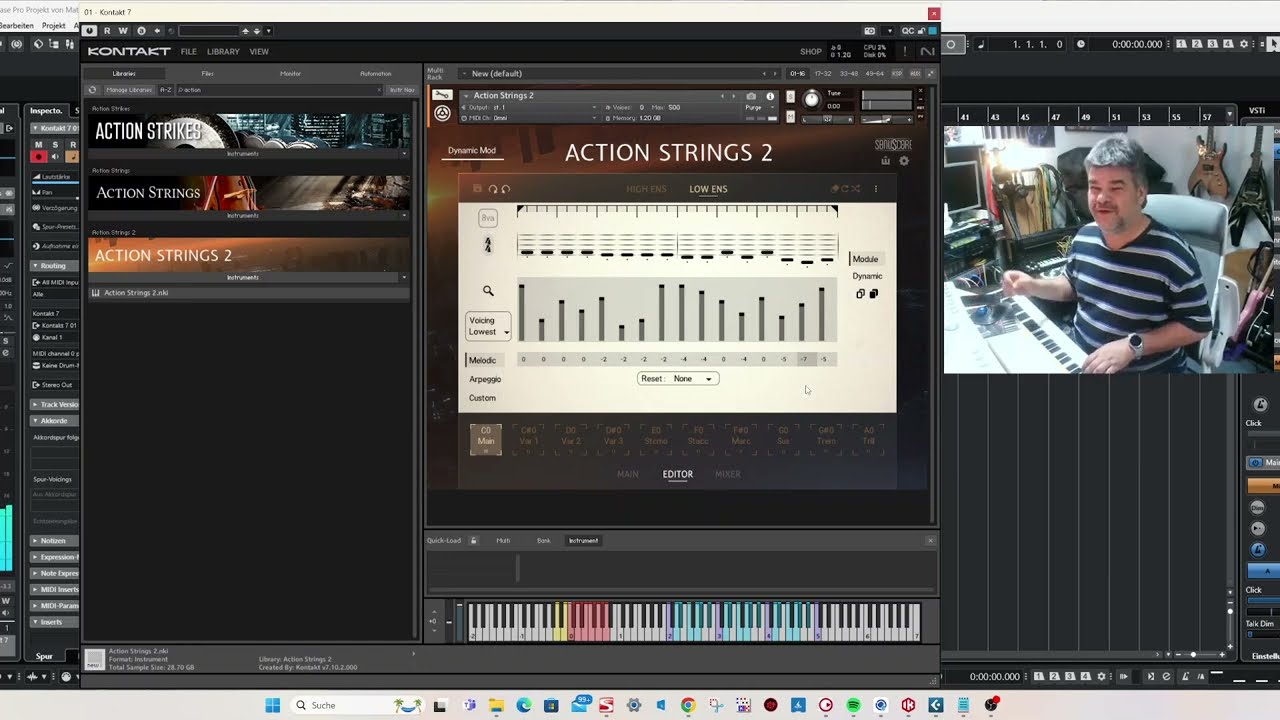
Task: Show instrument info with the i icon
Action: (770, 96)
